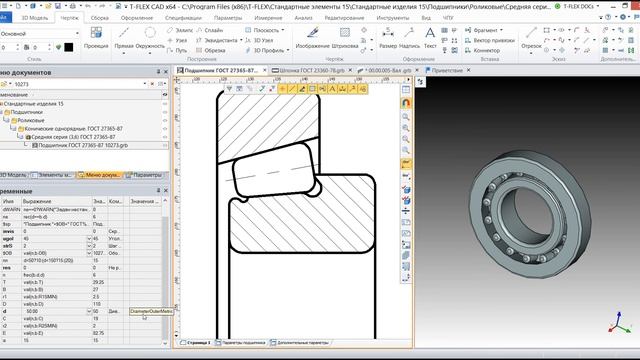Image resolution: width=640 pixels, height=360 pixels.
Task: Switch to the Сборка ribbon tab
Action: coord(100,18)
